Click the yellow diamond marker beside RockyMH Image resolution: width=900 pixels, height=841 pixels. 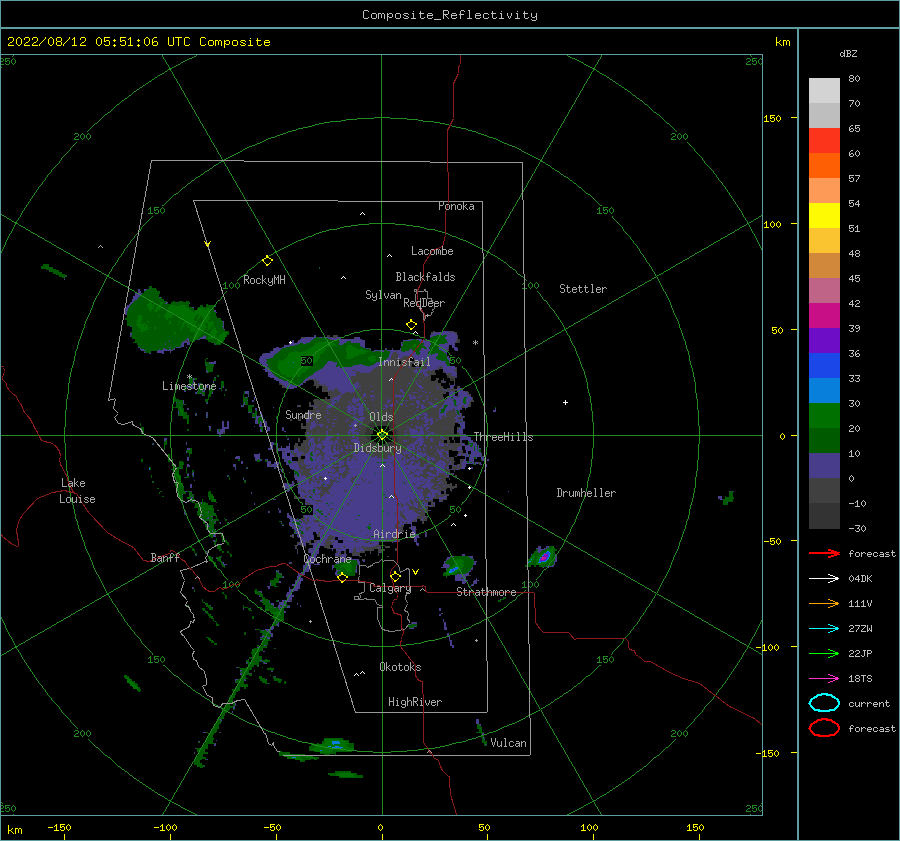(267, 261)
